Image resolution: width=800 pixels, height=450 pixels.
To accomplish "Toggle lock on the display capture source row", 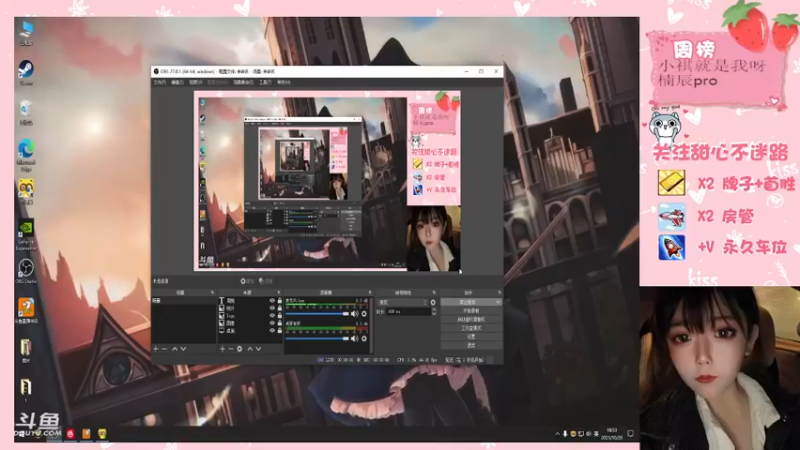I will [x=280, y=331].
